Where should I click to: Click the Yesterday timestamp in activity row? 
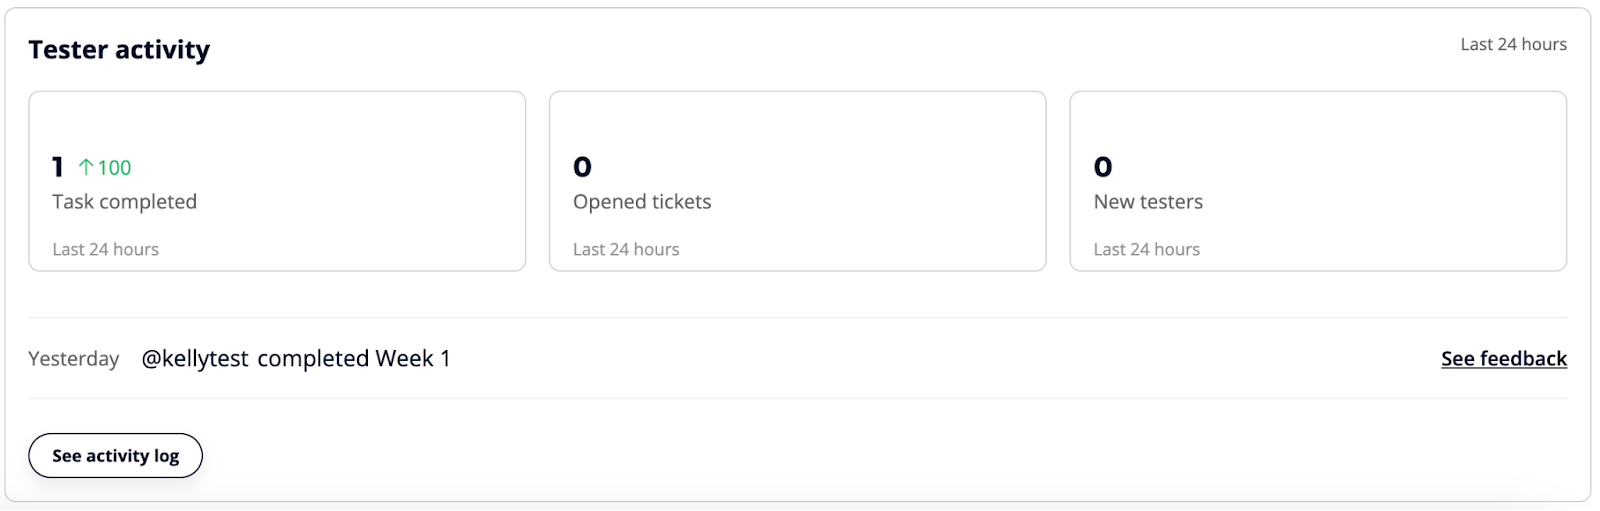coord(73,359)
